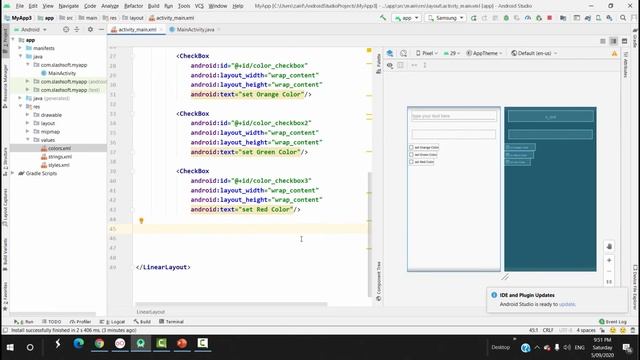Click the design surface layers icon
The image size is (640, 360).
coord(390,53)
